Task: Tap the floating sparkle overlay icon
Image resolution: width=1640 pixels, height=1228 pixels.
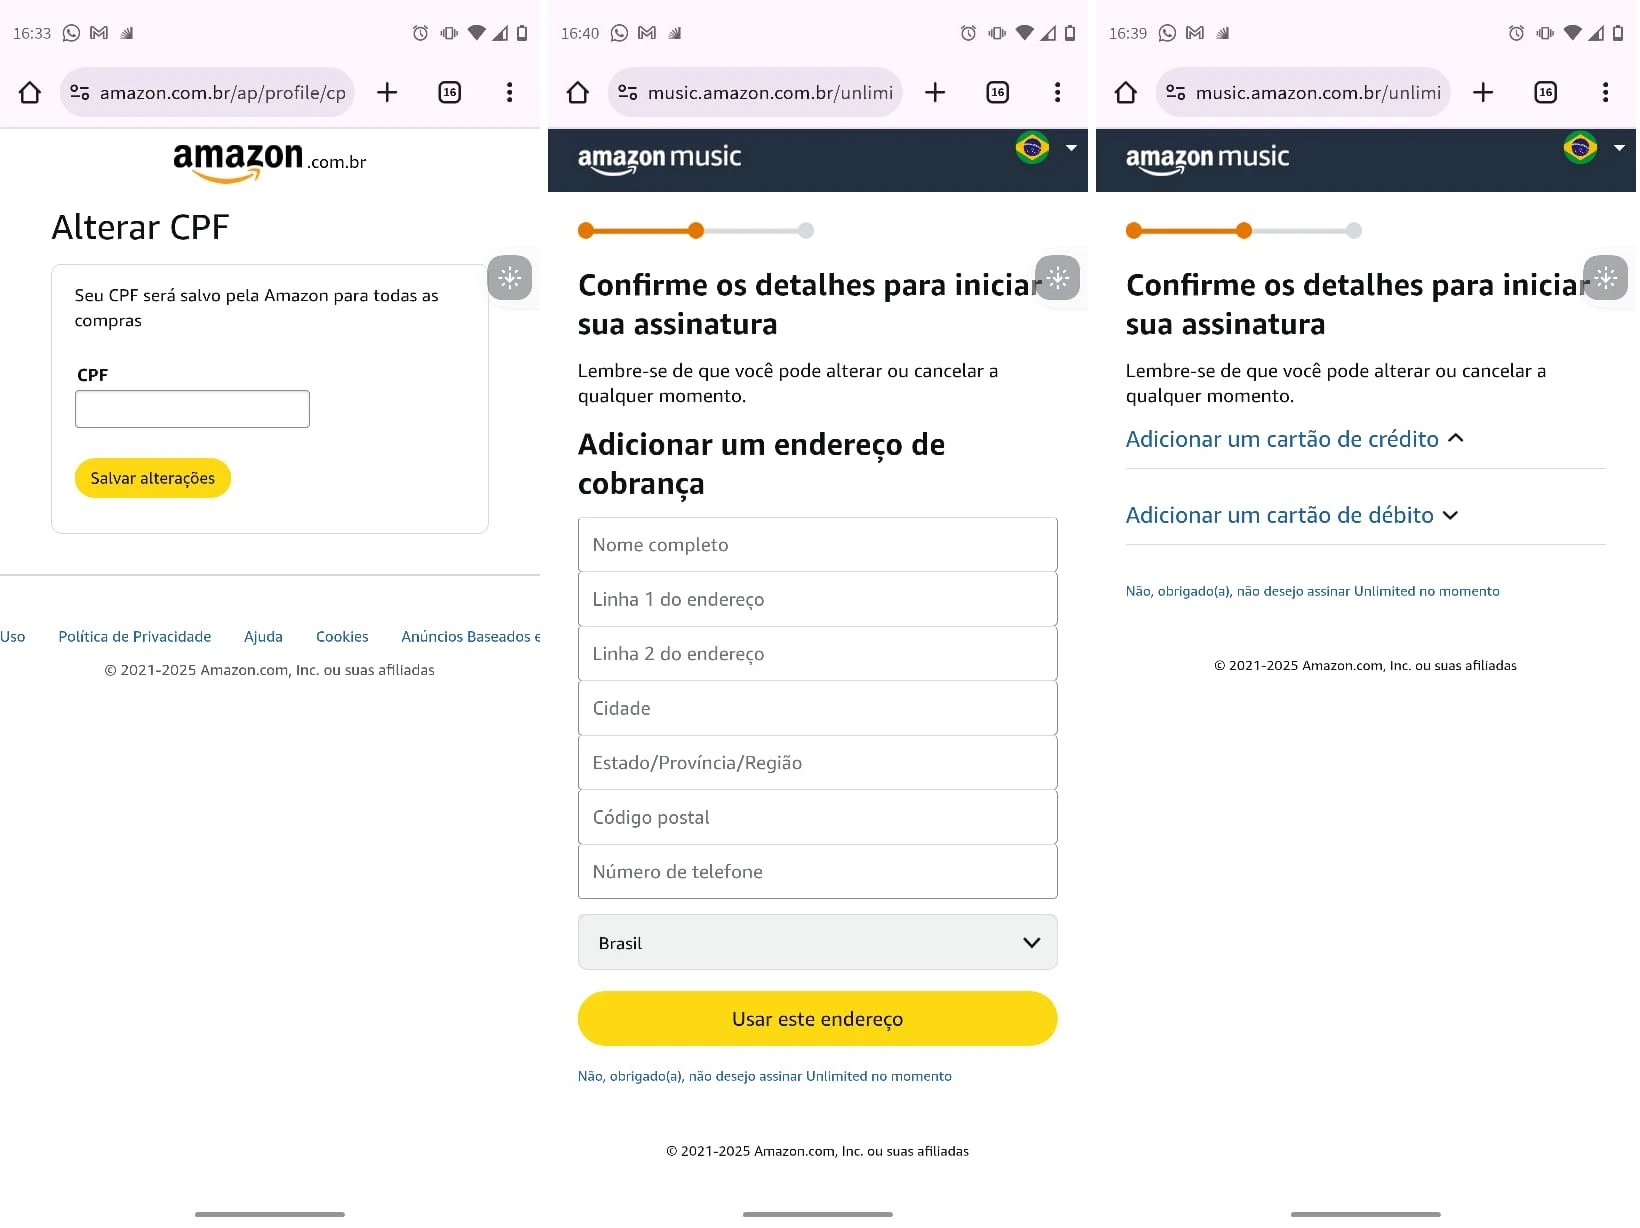Action: [x=510, y=278]
